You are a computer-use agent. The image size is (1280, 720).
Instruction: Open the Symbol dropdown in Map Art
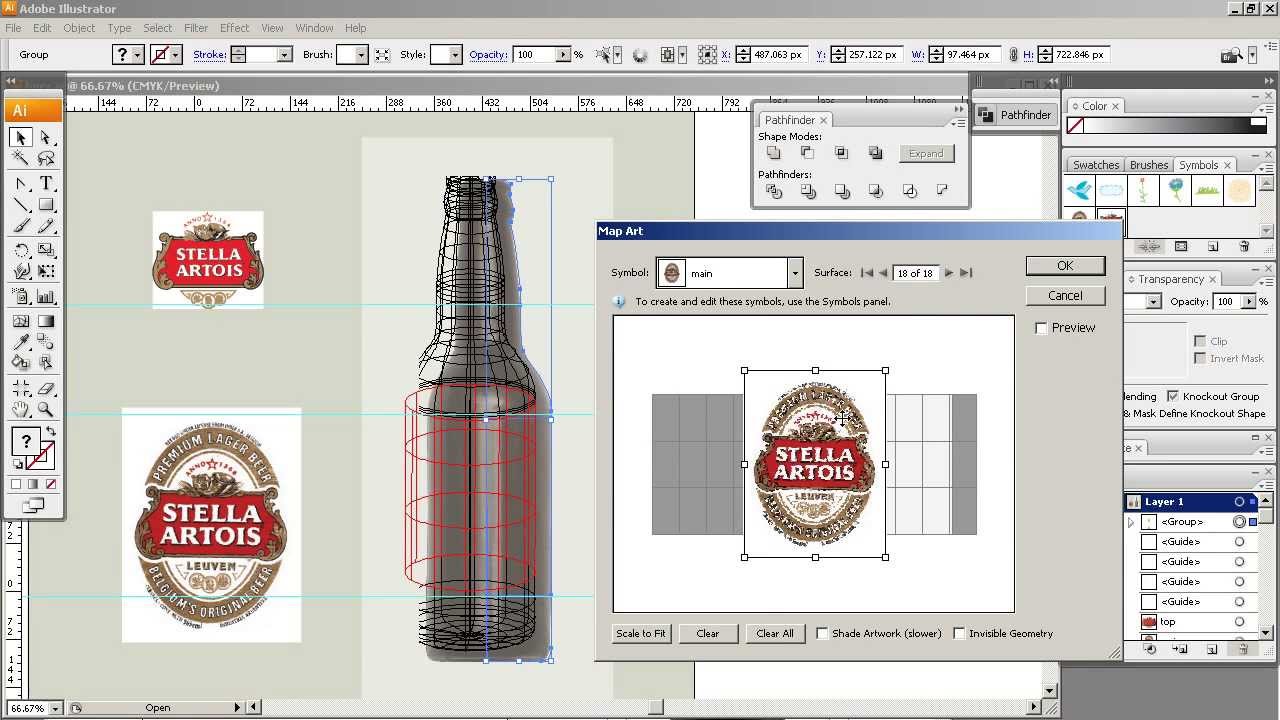click(795, 273)
